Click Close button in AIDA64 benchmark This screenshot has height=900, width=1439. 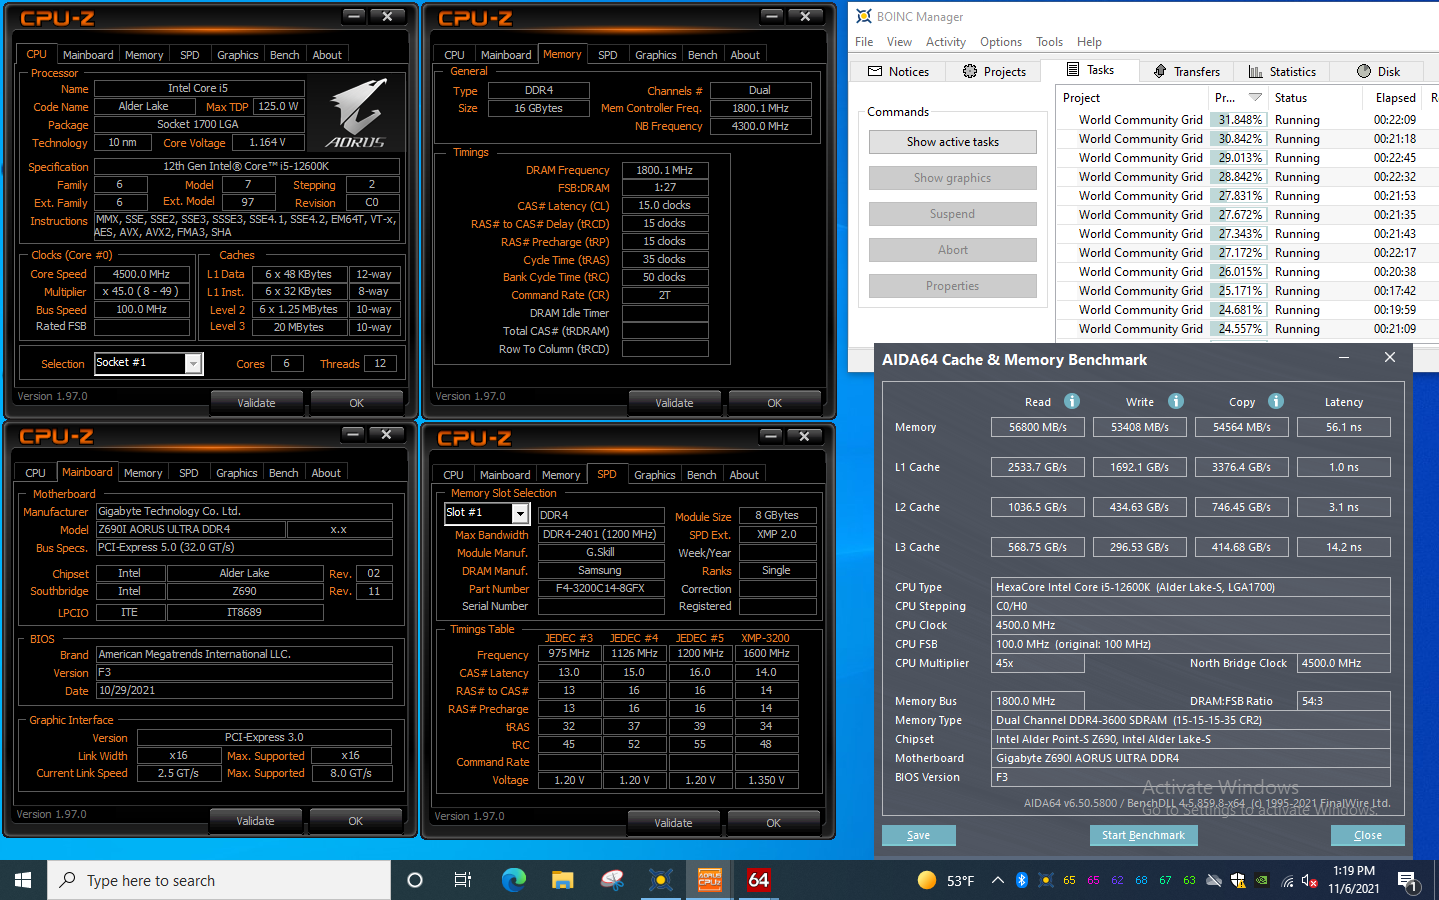[x=1367, y=835]
